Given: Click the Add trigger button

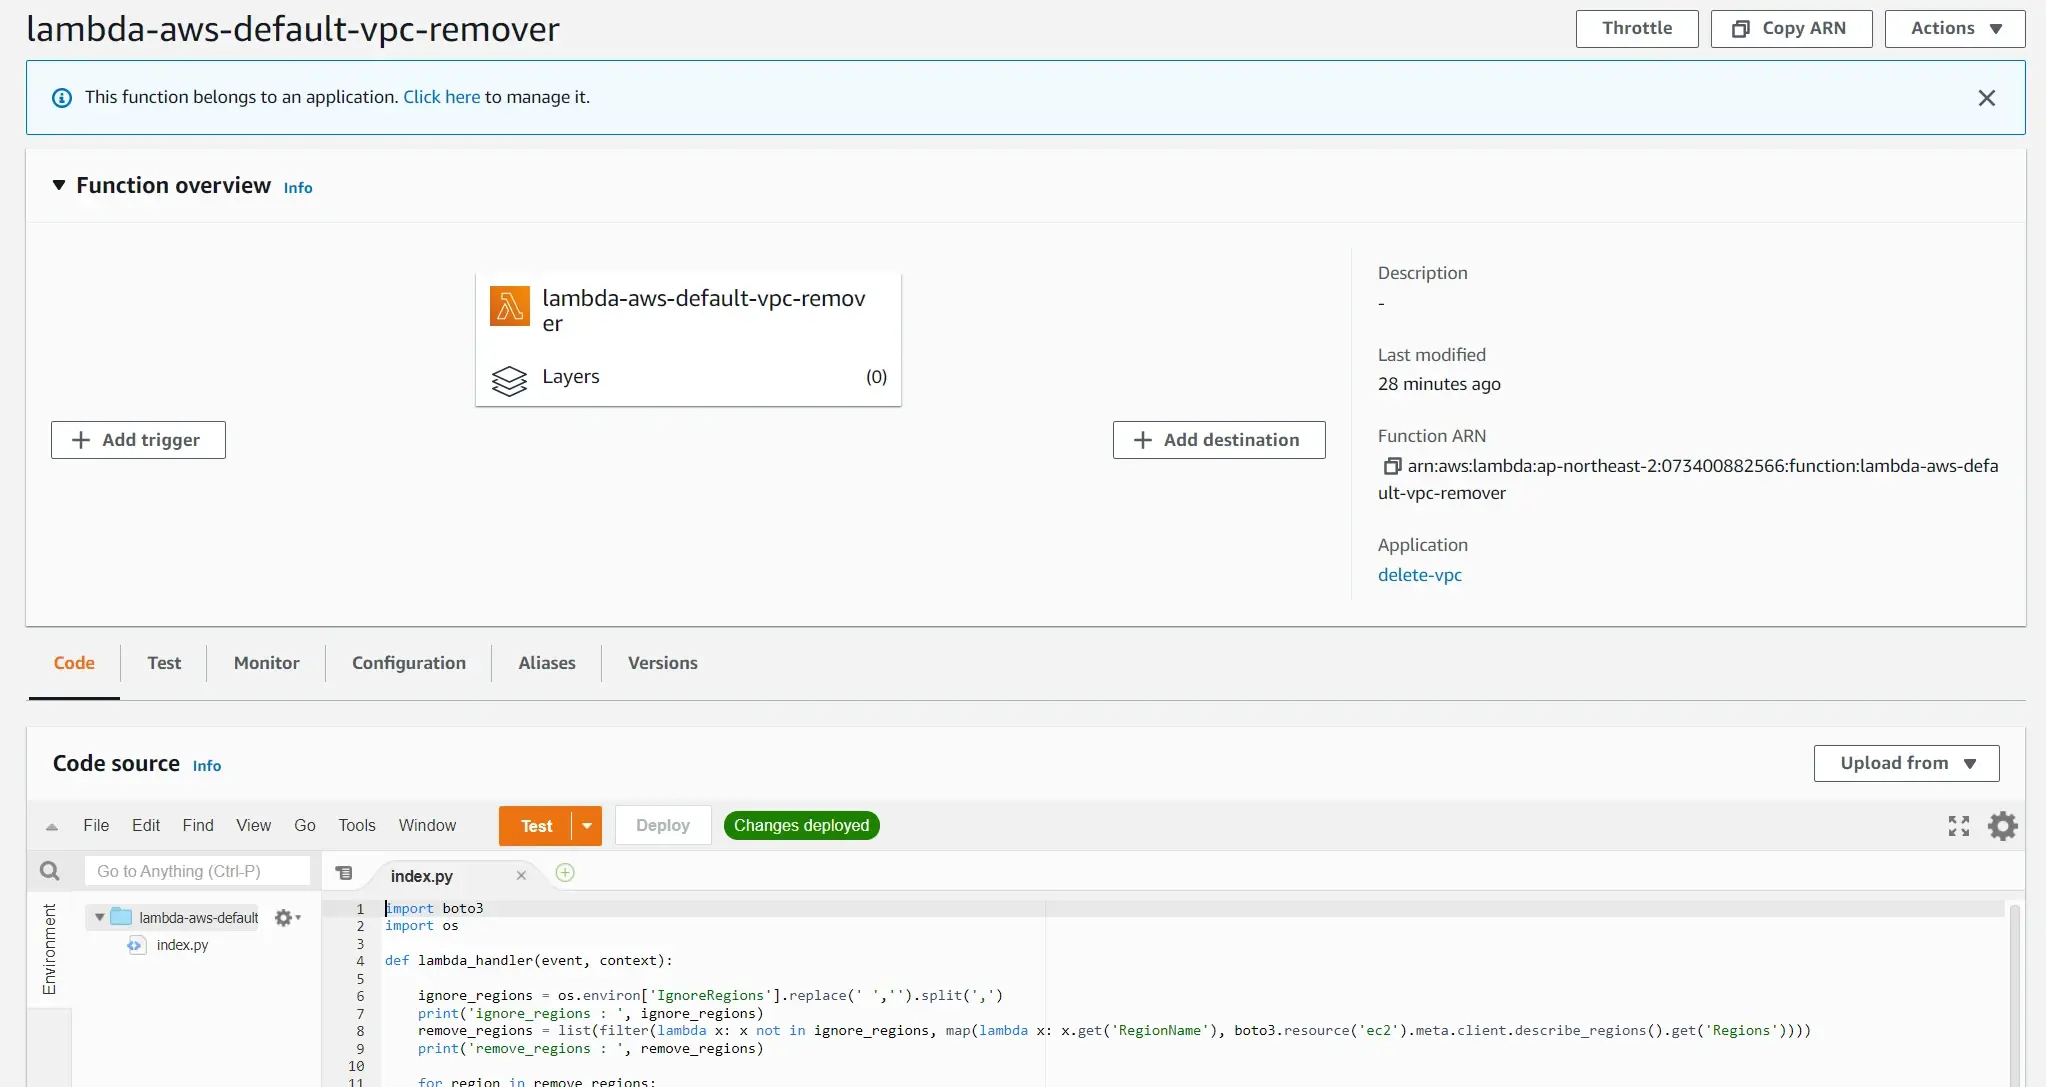Looking at the screenshot, I should [x=138, y=440].
